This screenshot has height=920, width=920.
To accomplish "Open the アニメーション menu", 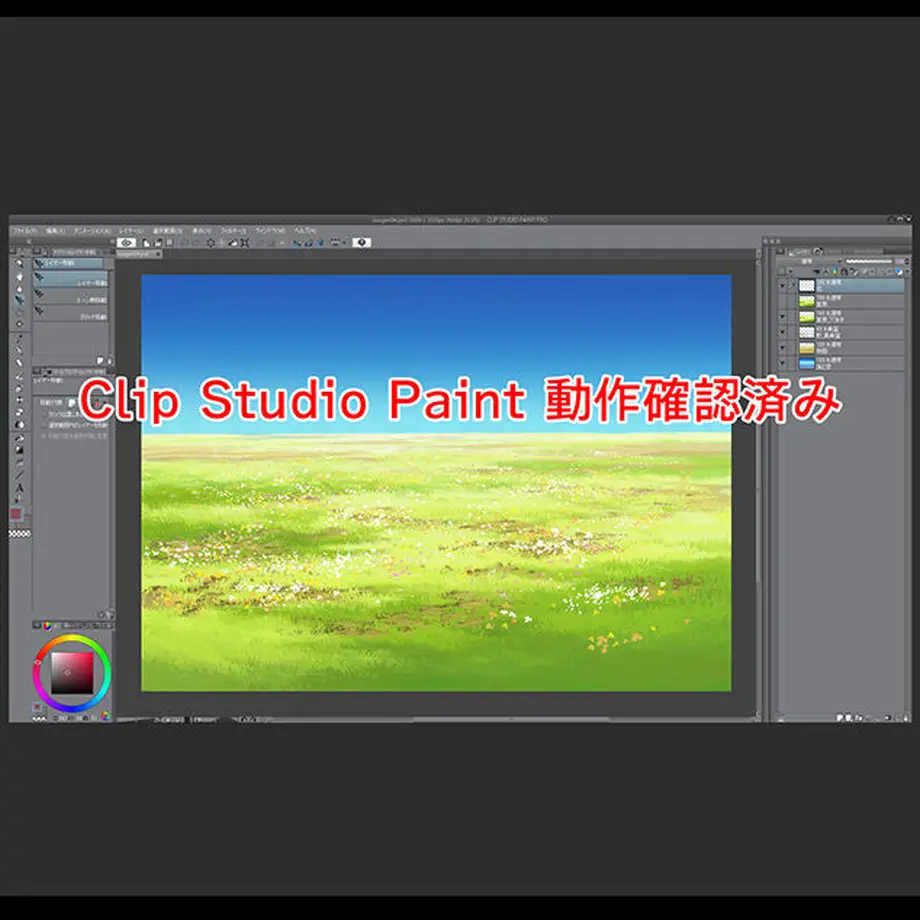I will [92, 231].
